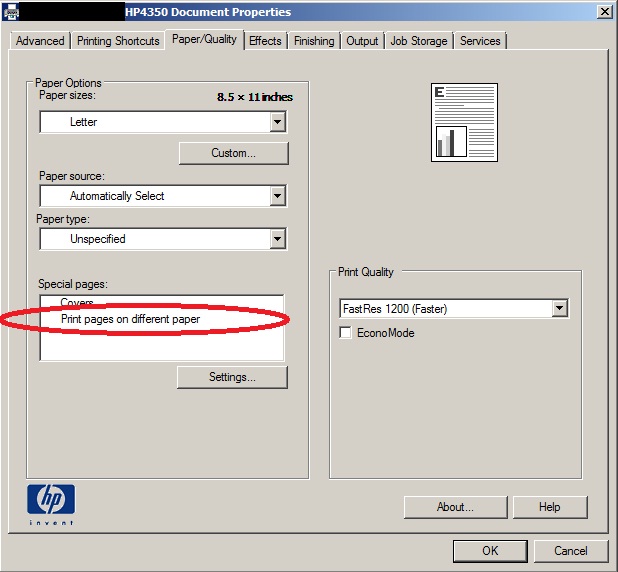Click the Custom... button

pos(233,153)
